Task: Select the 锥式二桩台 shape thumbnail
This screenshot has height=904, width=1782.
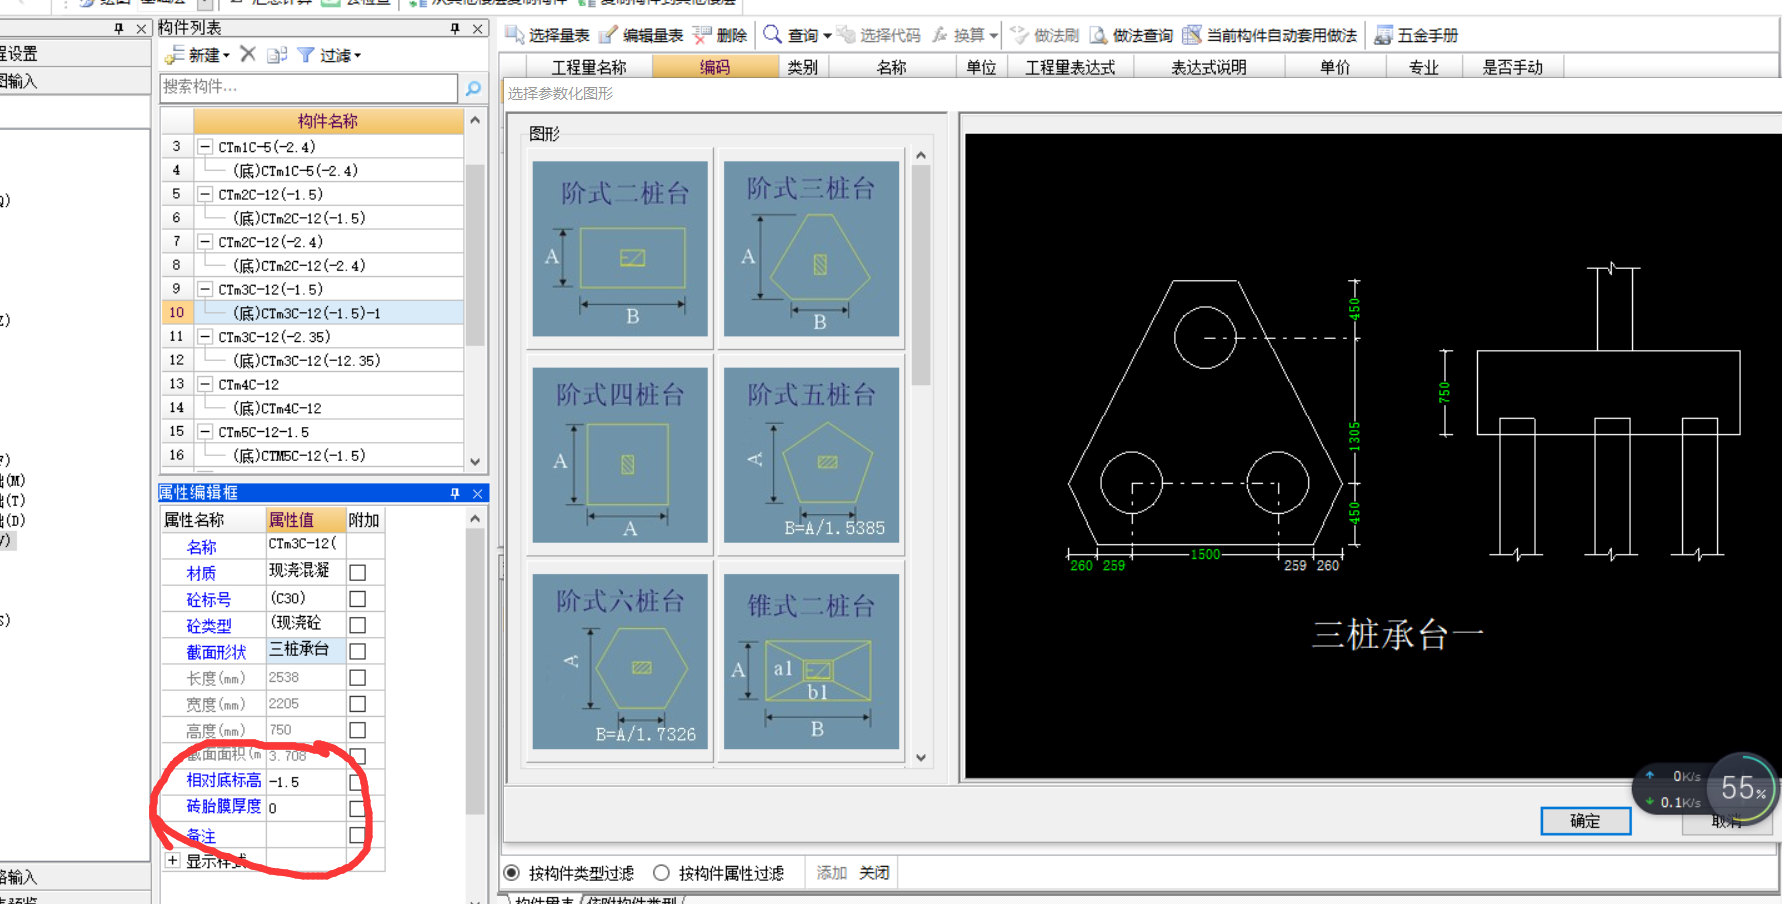Action: pos(811,661)
